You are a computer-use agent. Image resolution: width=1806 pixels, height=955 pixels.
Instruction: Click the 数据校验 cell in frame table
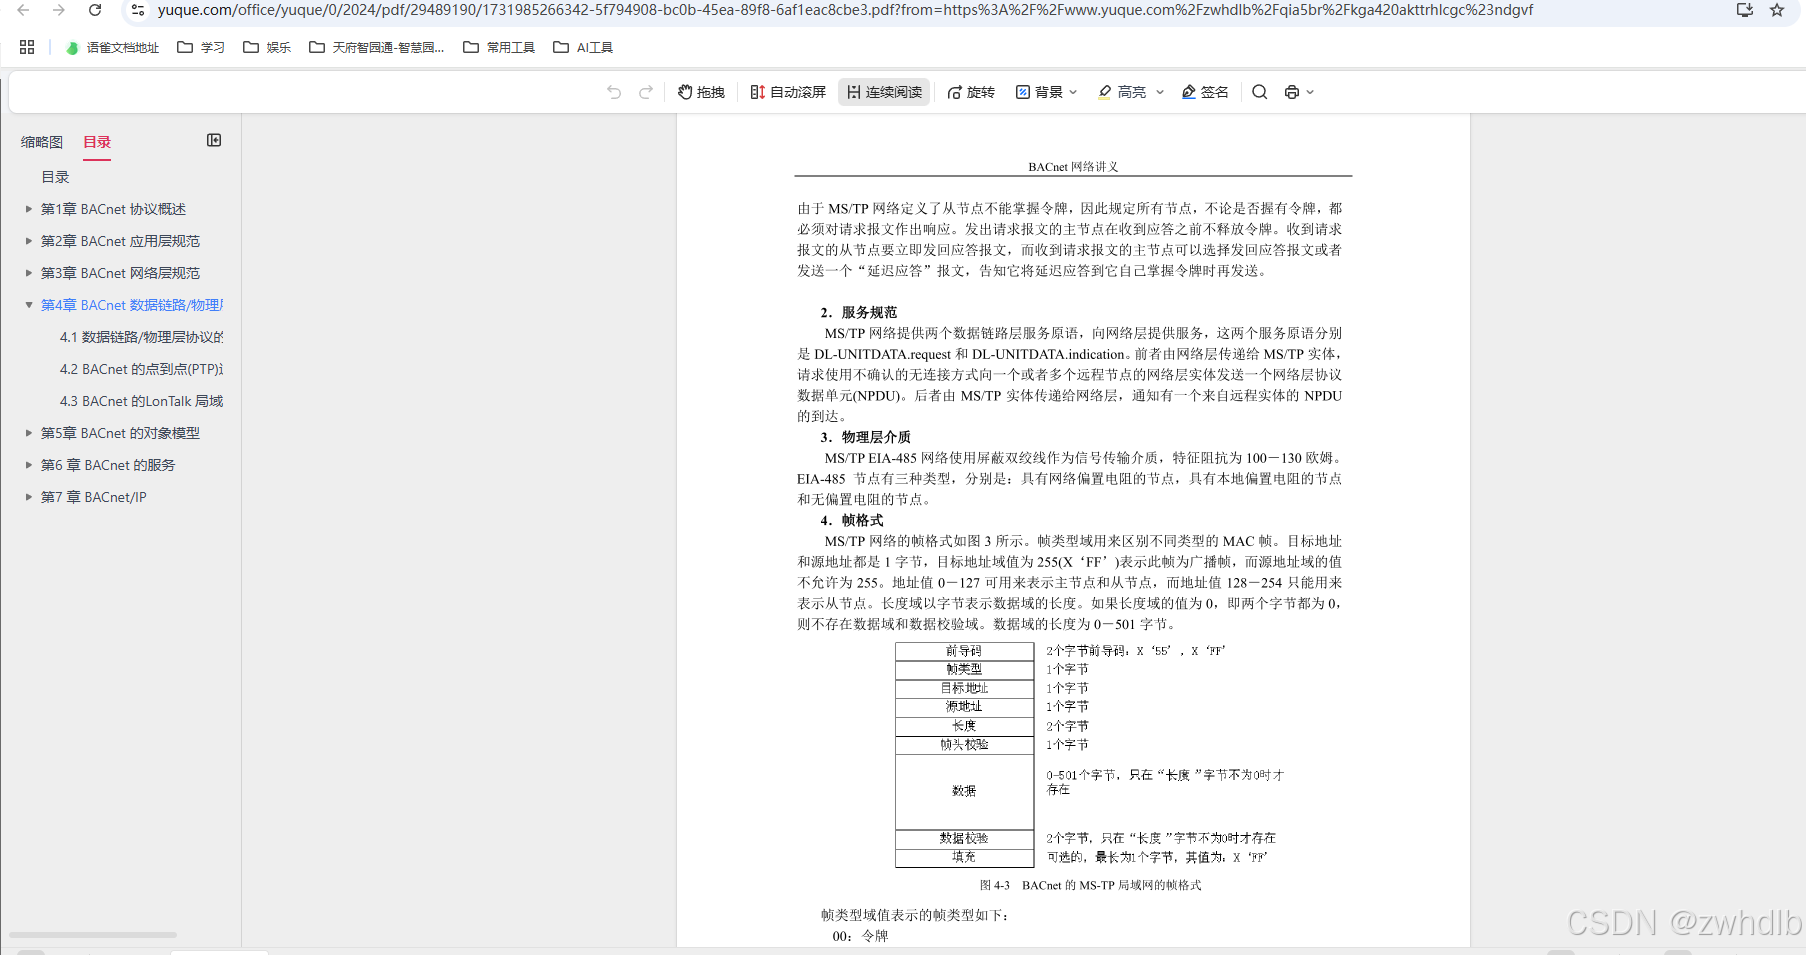(964, 838)
